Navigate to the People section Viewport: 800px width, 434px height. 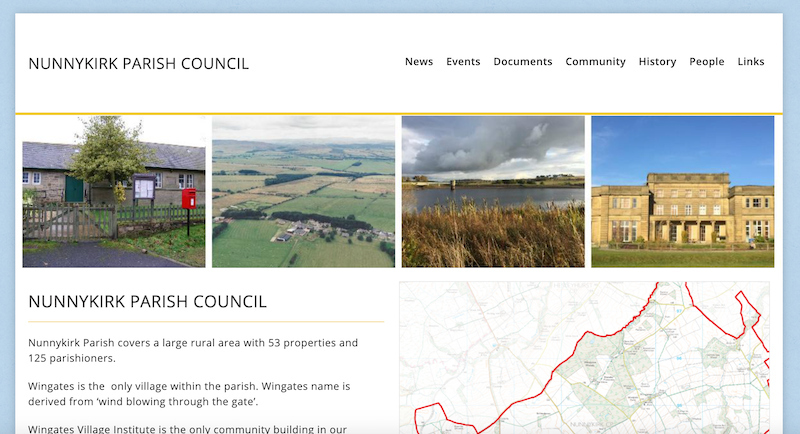pyautogui.click(x=706, y=62)
